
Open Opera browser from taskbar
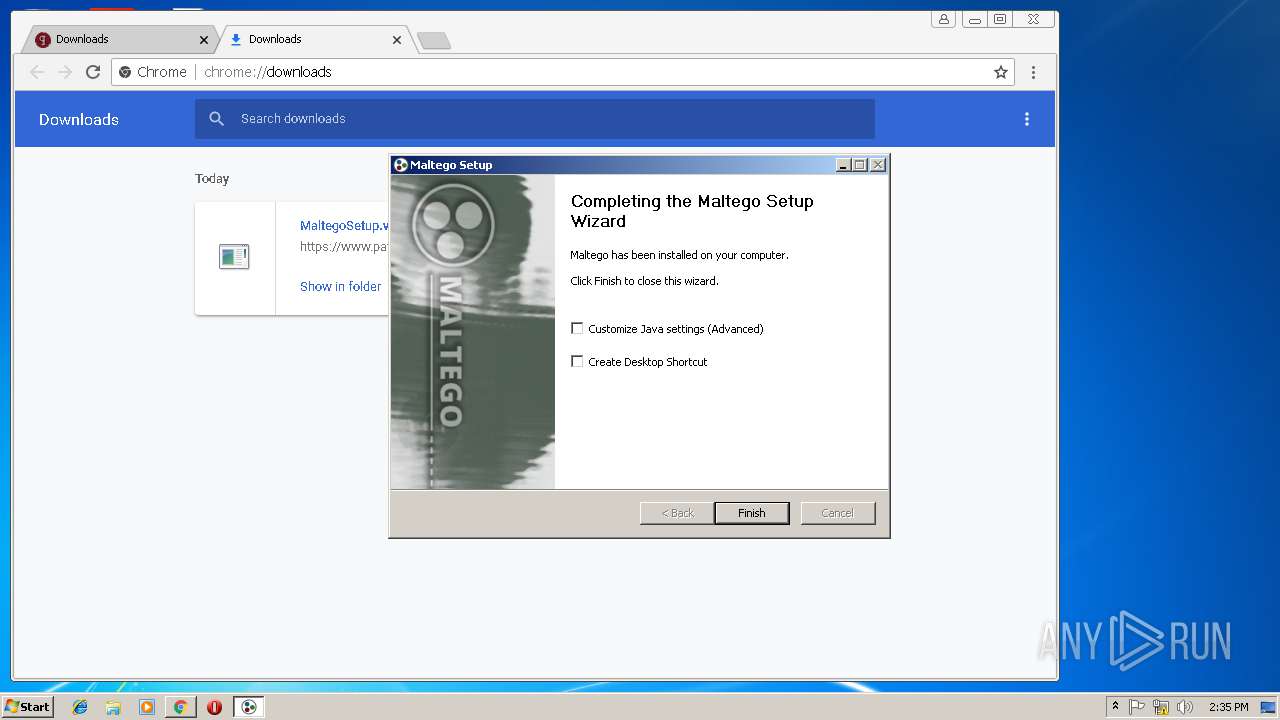coord(214,707)
